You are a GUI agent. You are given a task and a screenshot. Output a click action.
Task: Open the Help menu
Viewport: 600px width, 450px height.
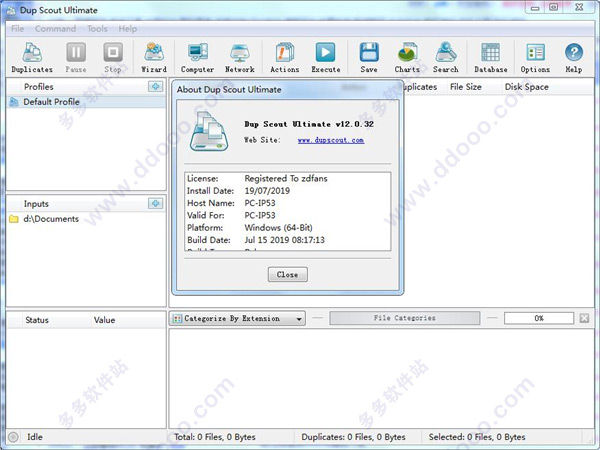click(x=127, y=29)
